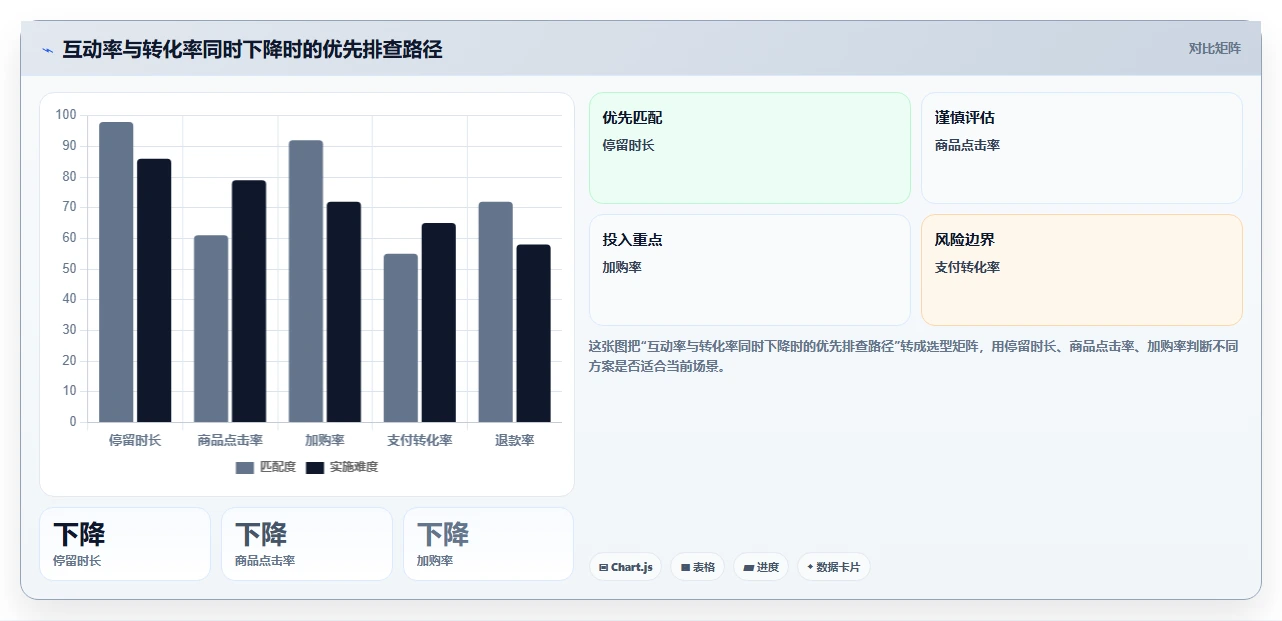Click the 100 y-axis tick label

click(66, 115)
